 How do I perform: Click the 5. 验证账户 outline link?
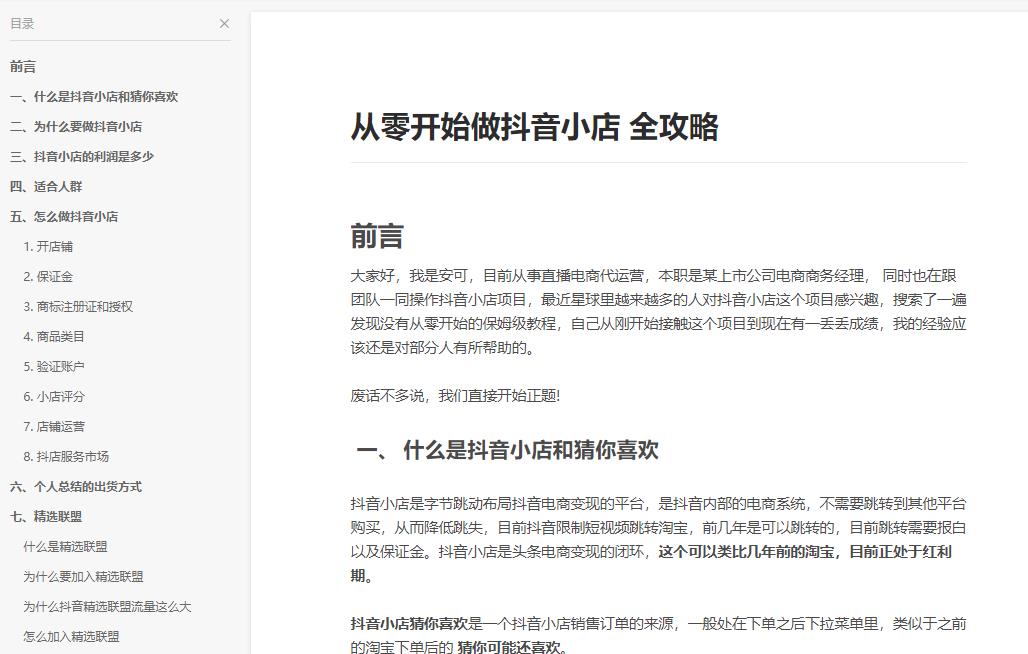[54, 367]
